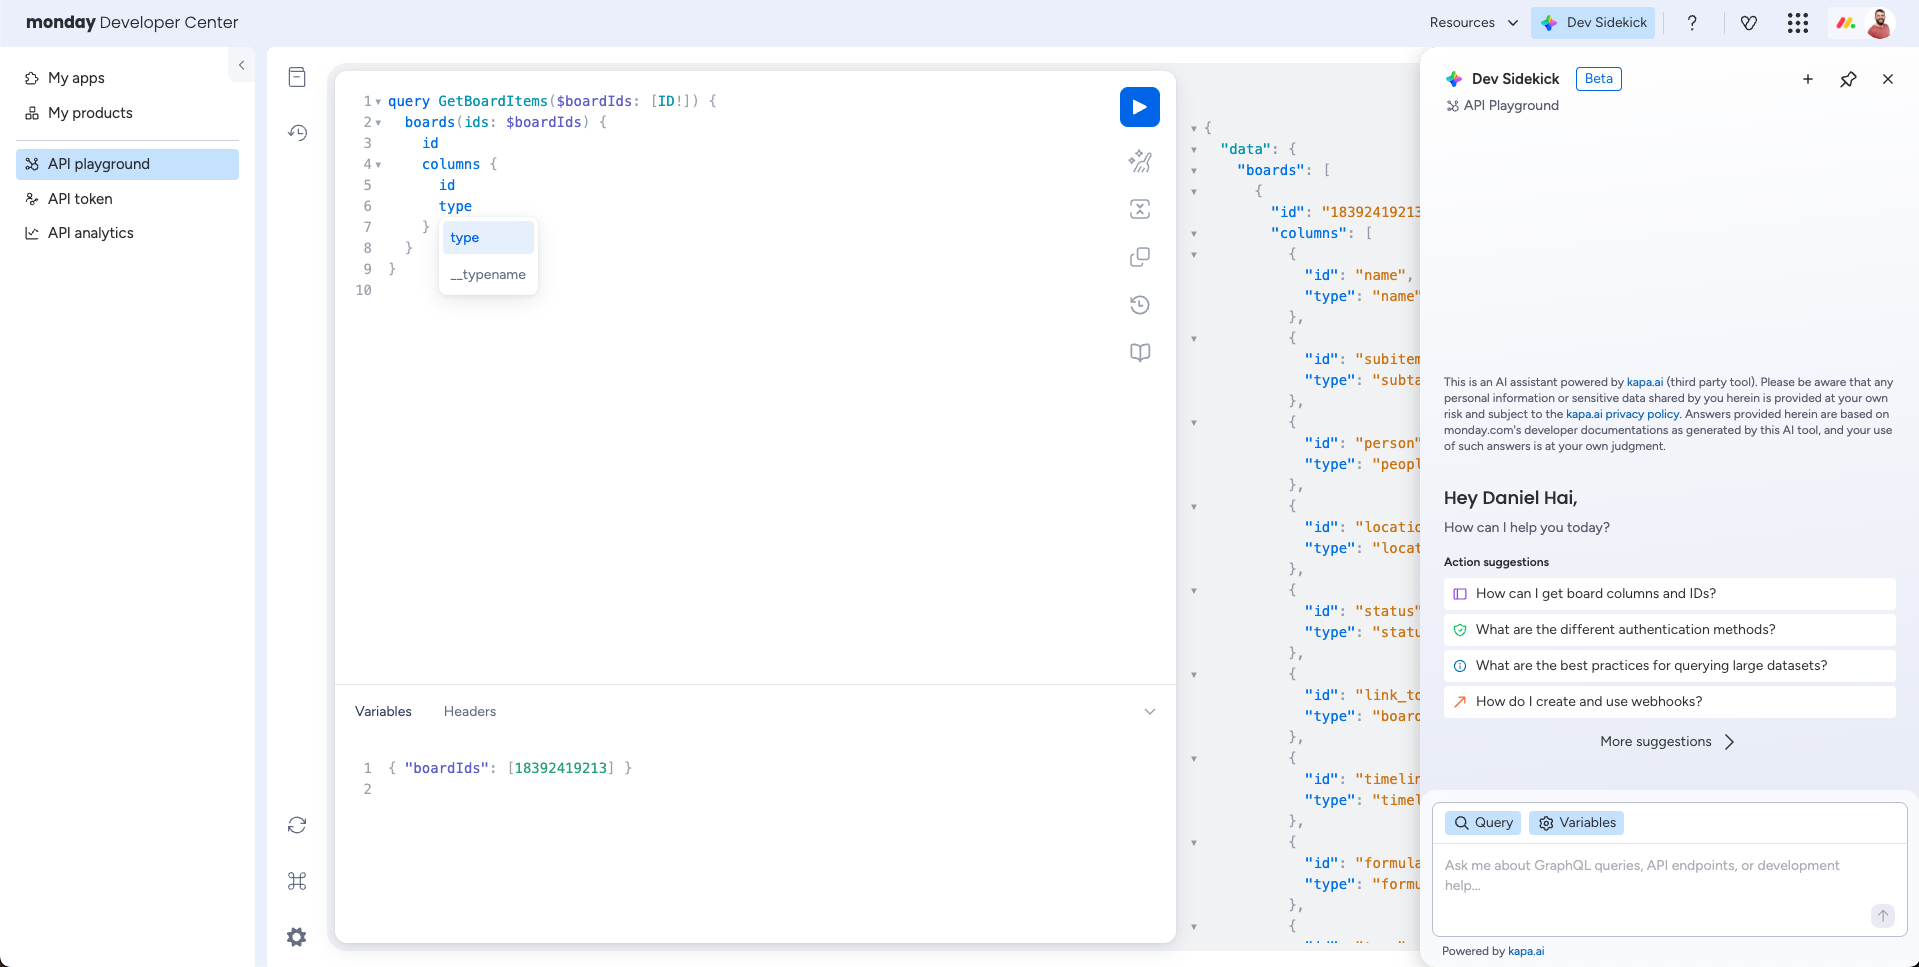Select API playground in sidebar
Viewport: 1919px width, 967px height.
[x=128, y=164]
